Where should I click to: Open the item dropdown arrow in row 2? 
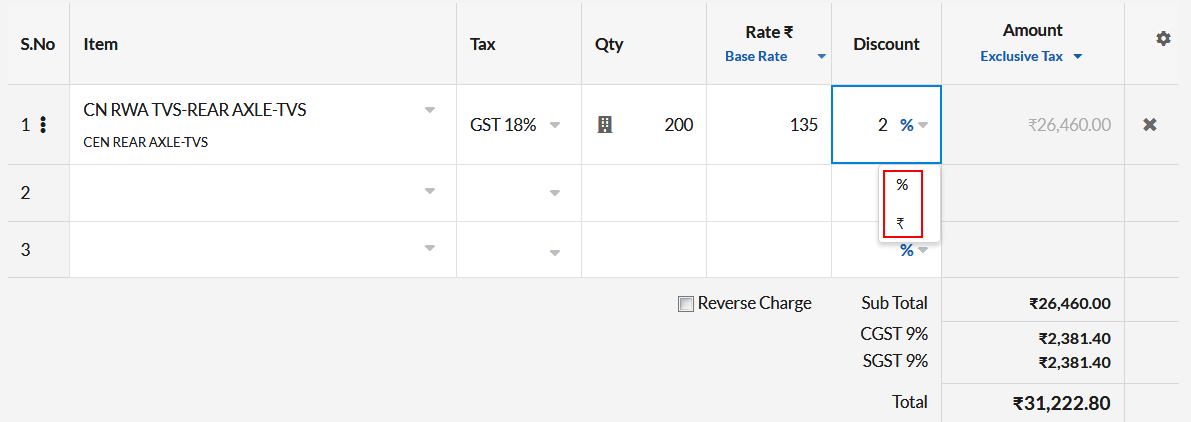tap(430, 191)
